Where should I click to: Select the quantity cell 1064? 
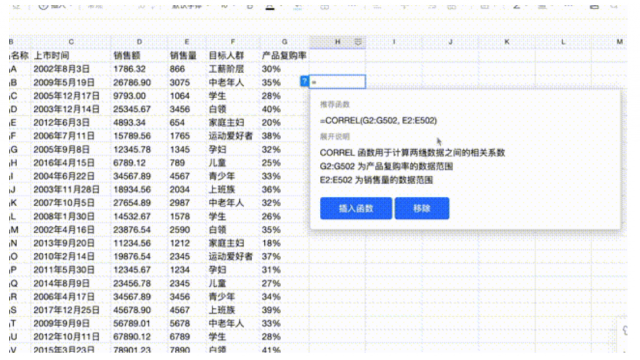[187, 96]
